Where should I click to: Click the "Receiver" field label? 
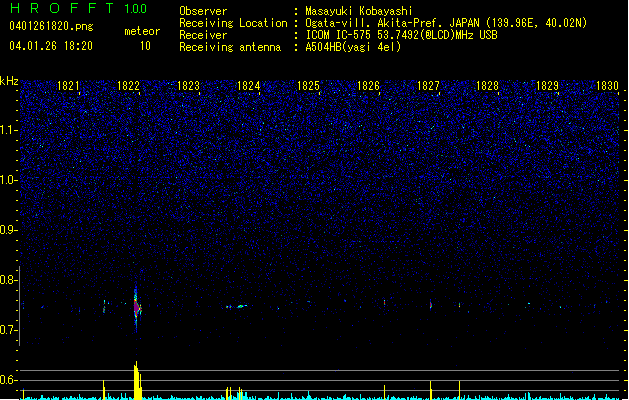203,35
